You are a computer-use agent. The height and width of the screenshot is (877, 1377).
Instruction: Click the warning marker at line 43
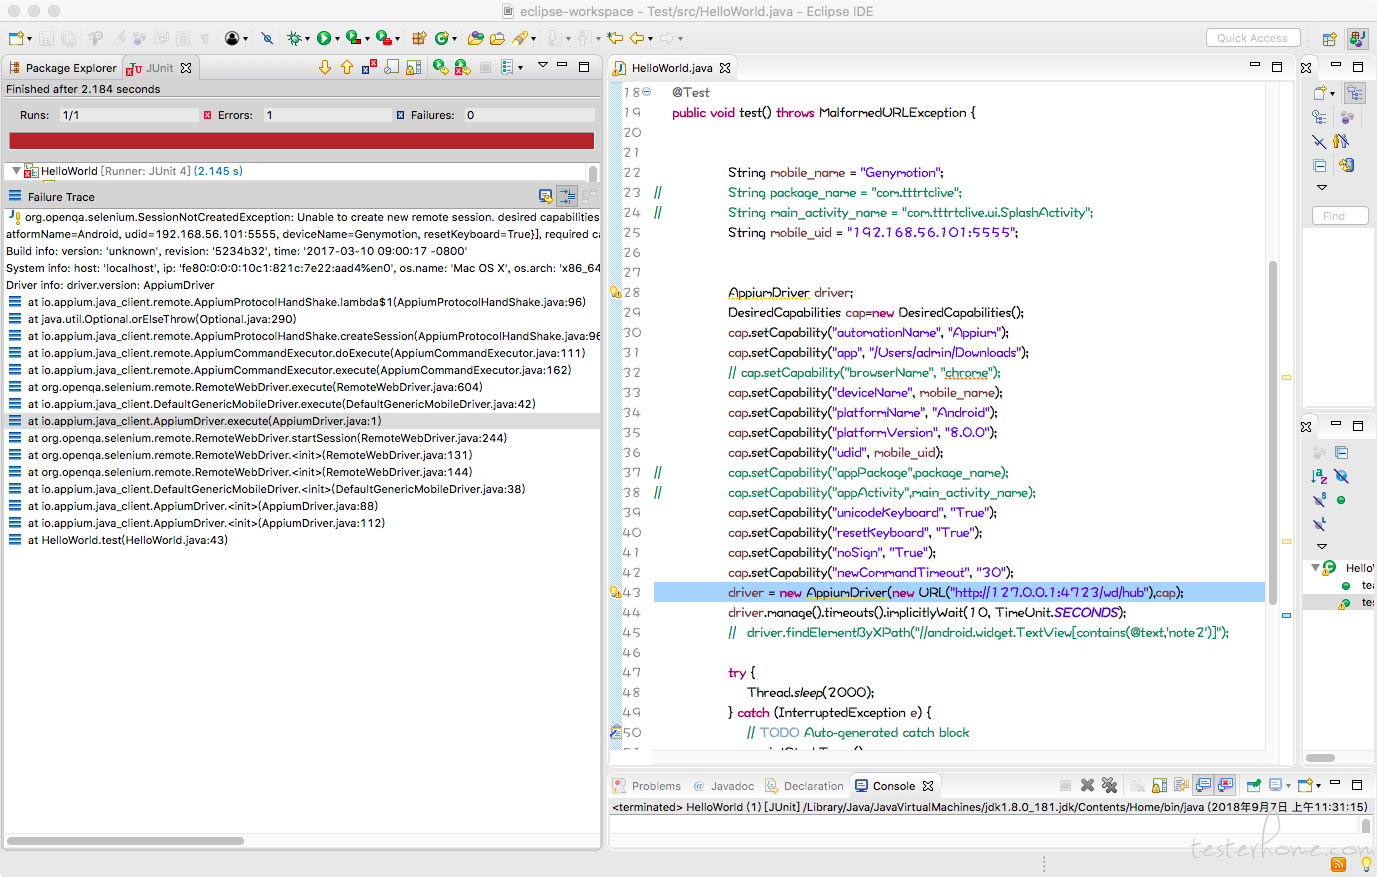click(x=615, y=592)
